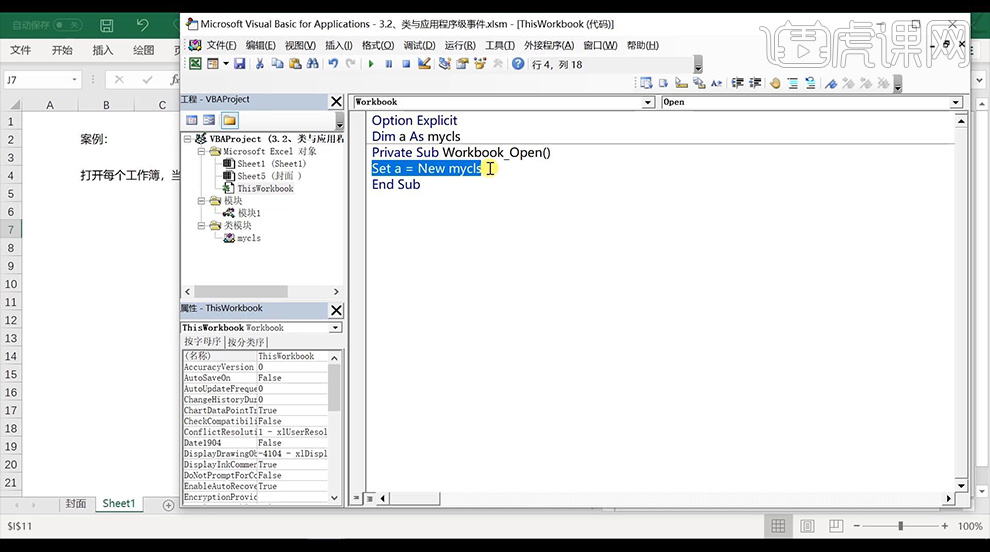This screenshot has width=990, height=552.
Task: Click the Design Mode icon
Action: [x=424, y=64]
